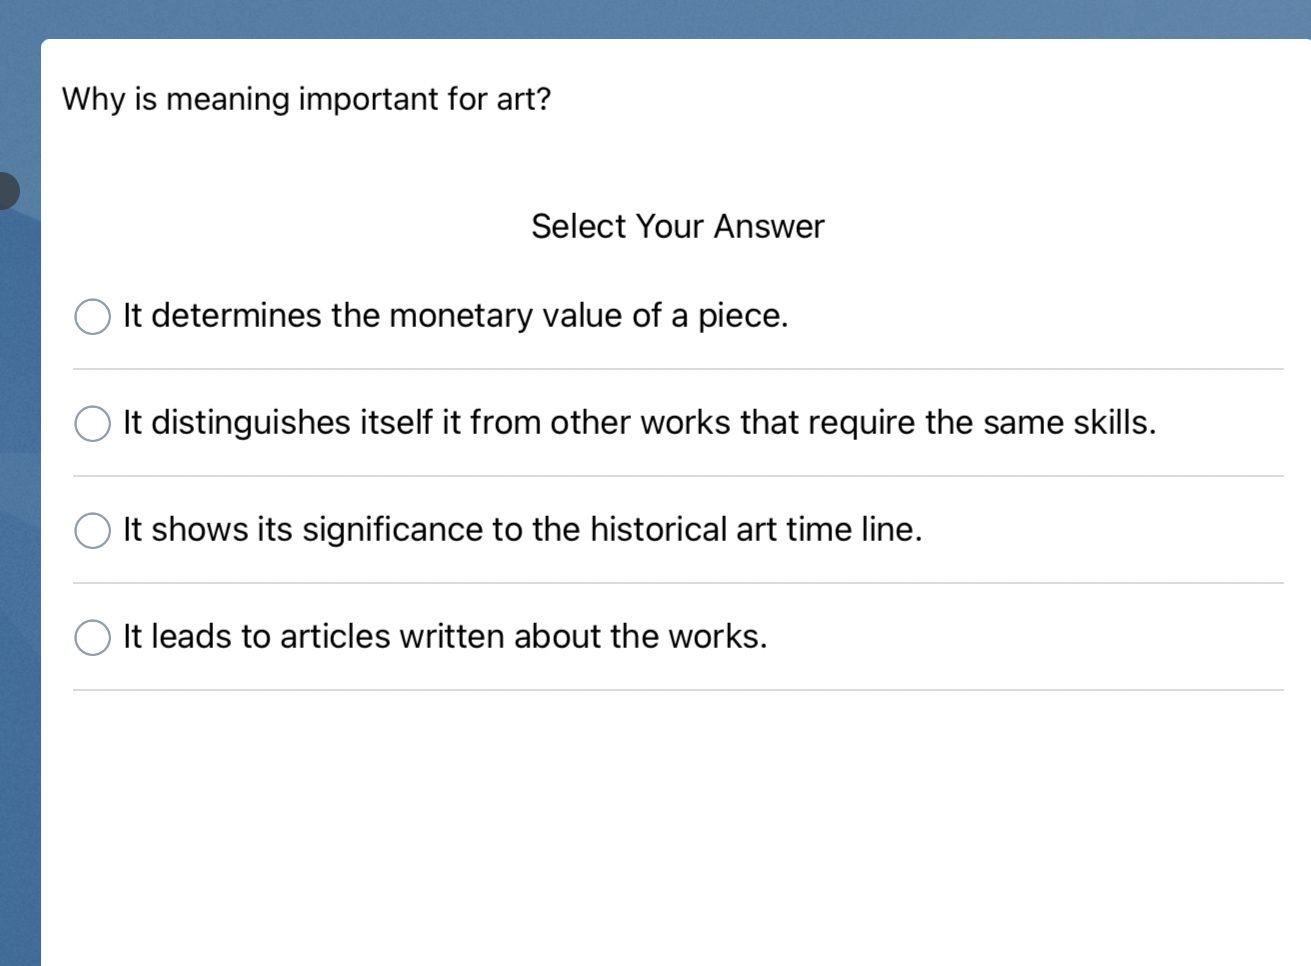Click the 'Select Your Answer' heading
This screenshot has height=966, width=1311.
point(678,226)
